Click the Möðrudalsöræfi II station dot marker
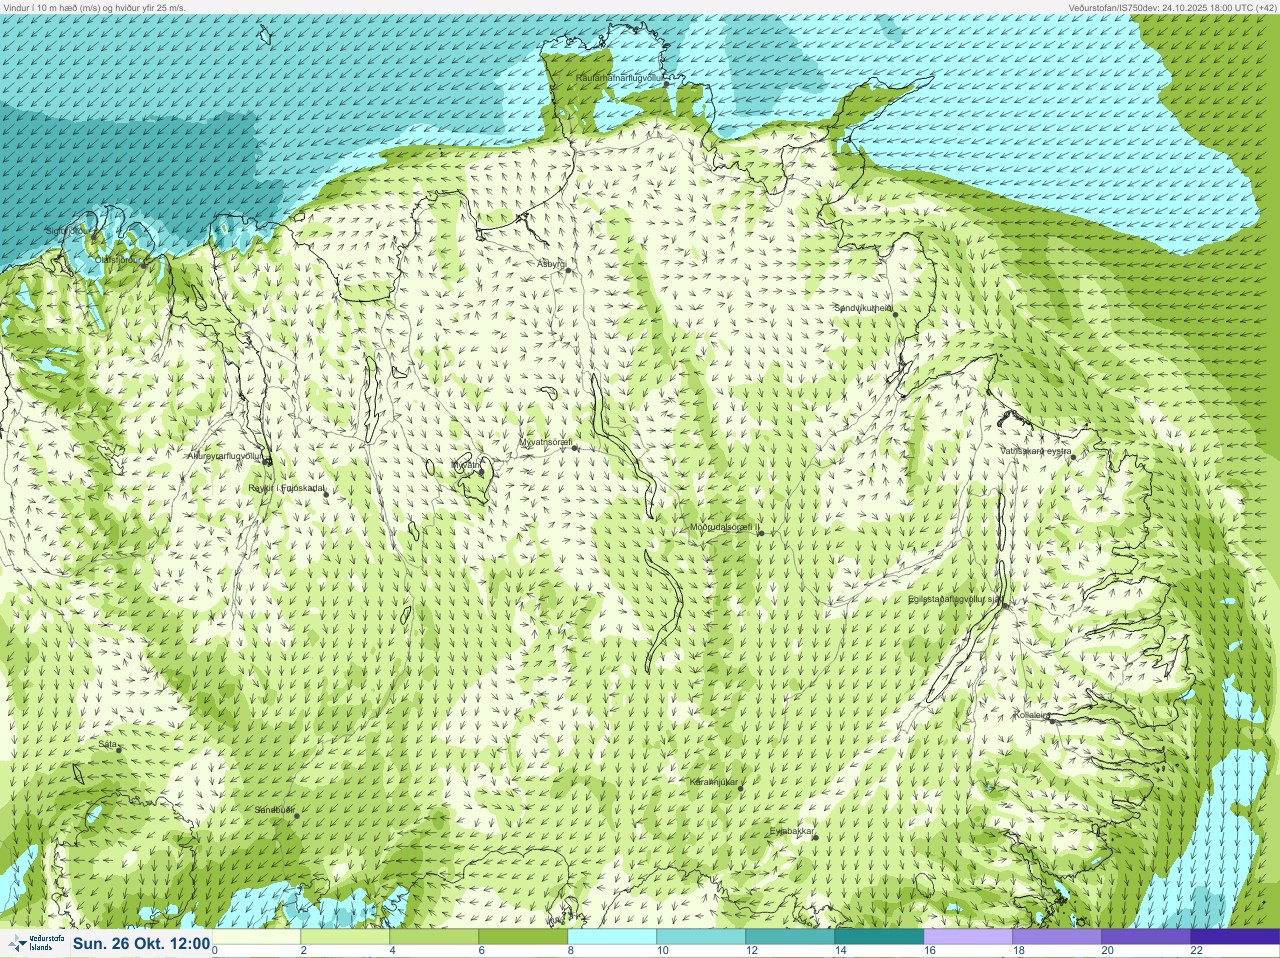Image resolution: width=1280 pixels, height=958 pixels. pos(761,533)
